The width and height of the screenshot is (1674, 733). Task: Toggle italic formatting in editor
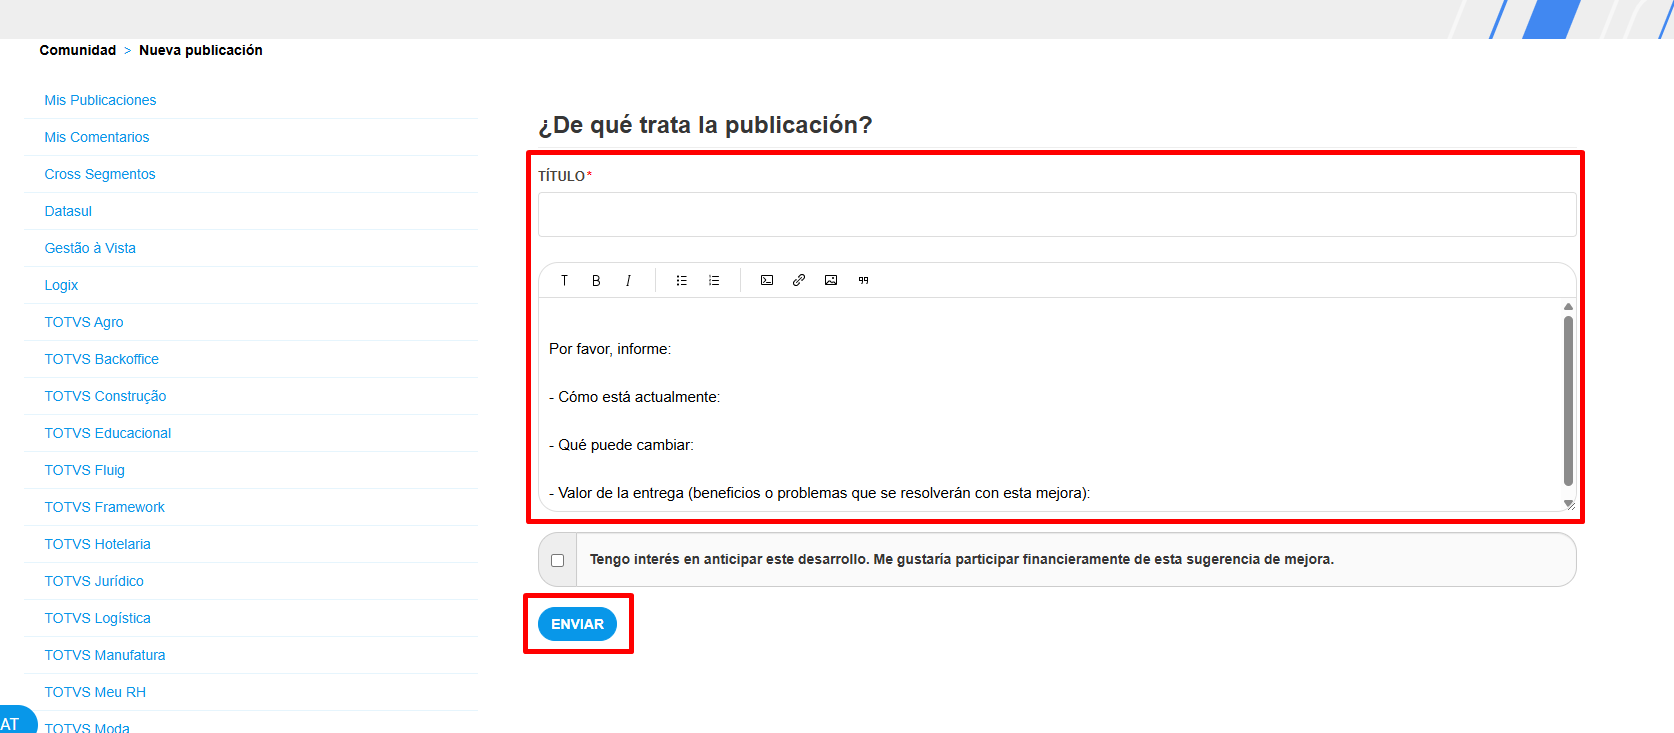628,280
